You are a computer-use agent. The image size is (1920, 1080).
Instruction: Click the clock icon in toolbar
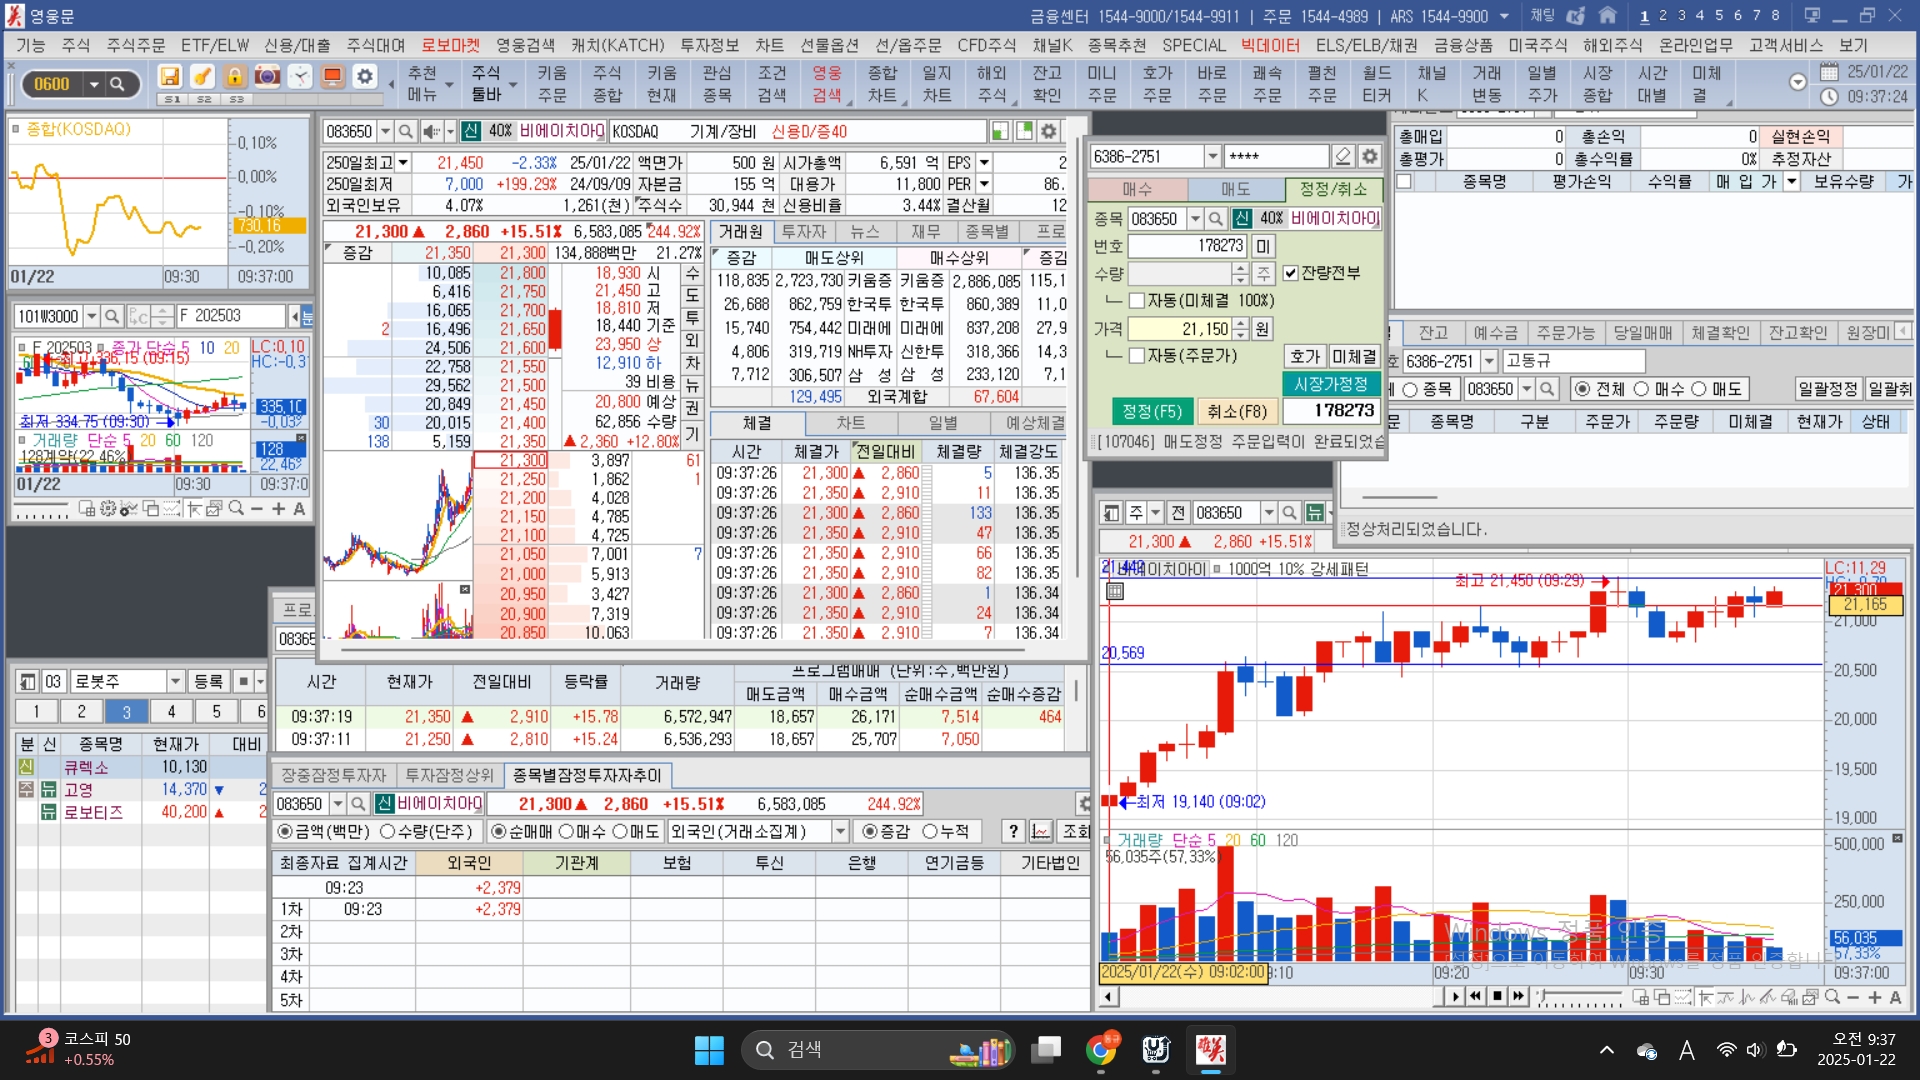click(x=300, y=77)
